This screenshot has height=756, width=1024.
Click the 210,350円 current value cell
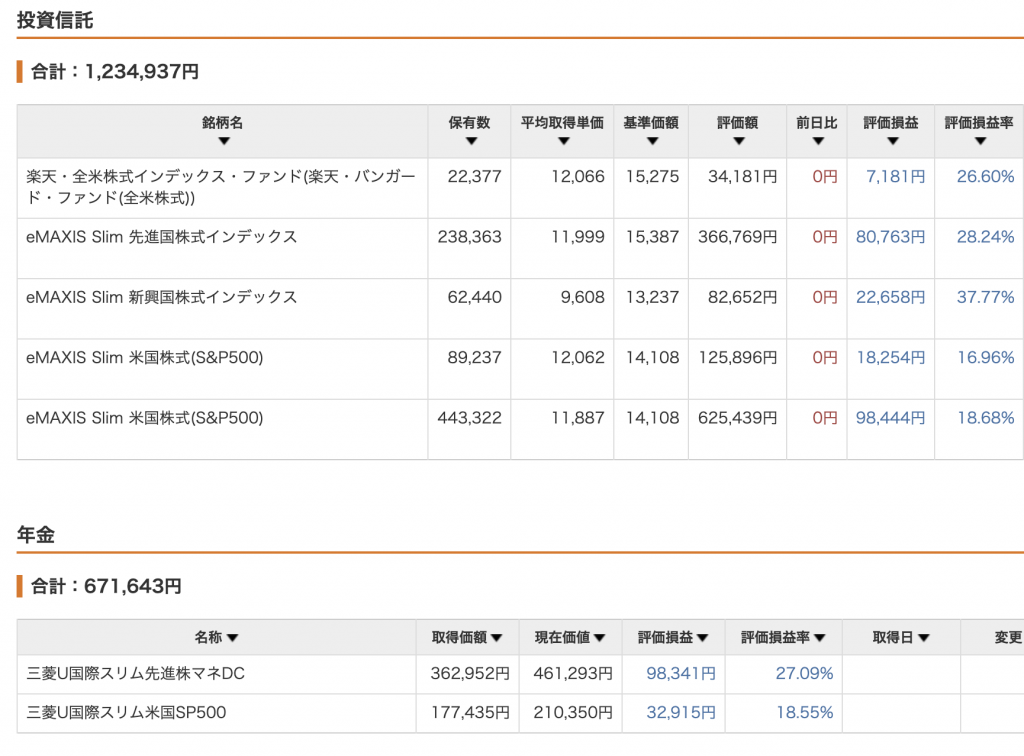[573, 712]
